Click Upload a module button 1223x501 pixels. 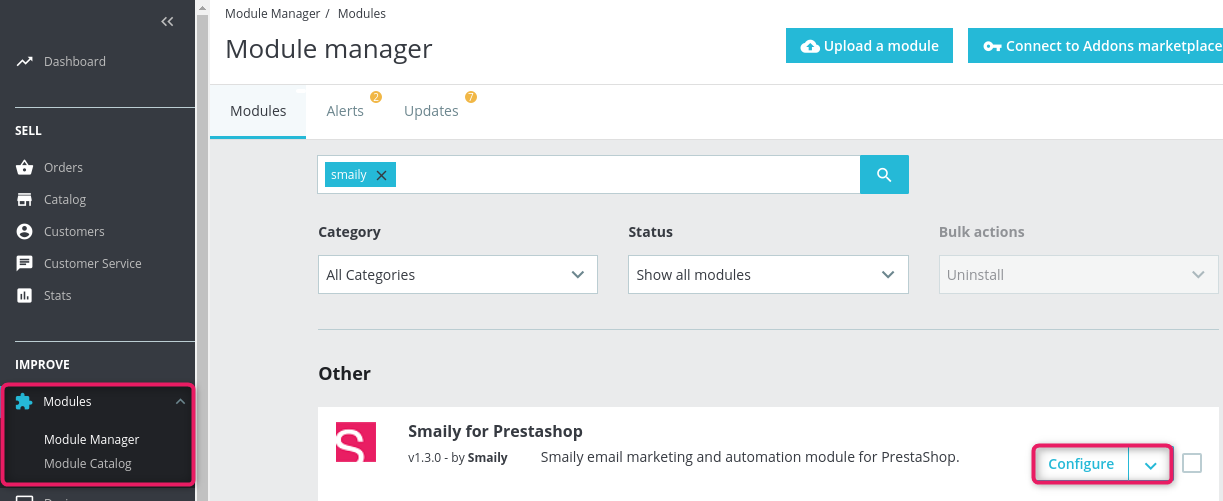click(x=869, y=46)
